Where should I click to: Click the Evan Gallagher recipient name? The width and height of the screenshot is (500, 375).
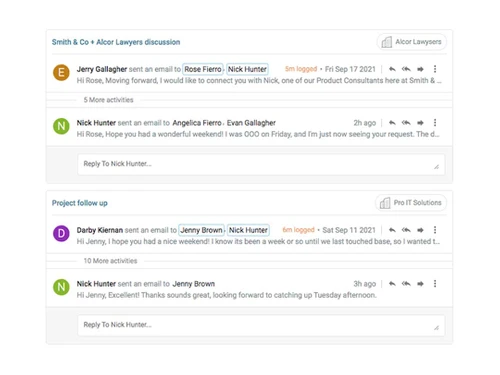click(251, 123)
